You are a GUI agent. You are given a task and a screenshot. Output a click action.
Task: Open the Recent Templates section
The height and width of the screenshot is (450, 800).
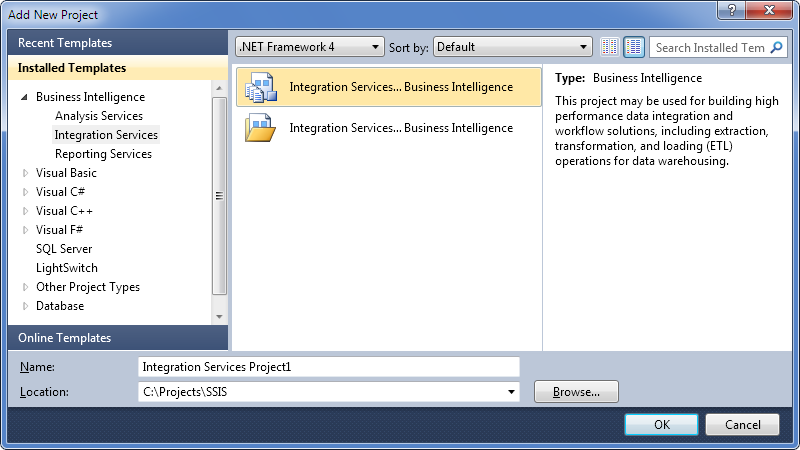[x=118, y=42]
